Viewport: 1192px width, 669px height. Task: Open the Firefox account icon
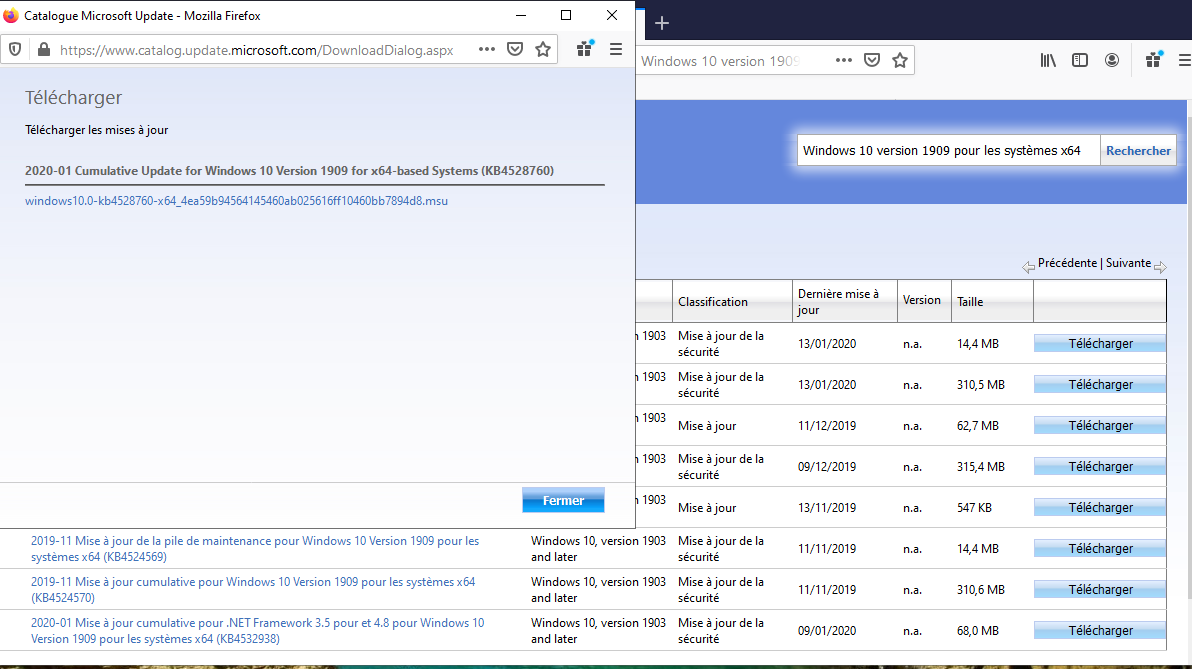pyautogui.click(x=1111, y=60)
